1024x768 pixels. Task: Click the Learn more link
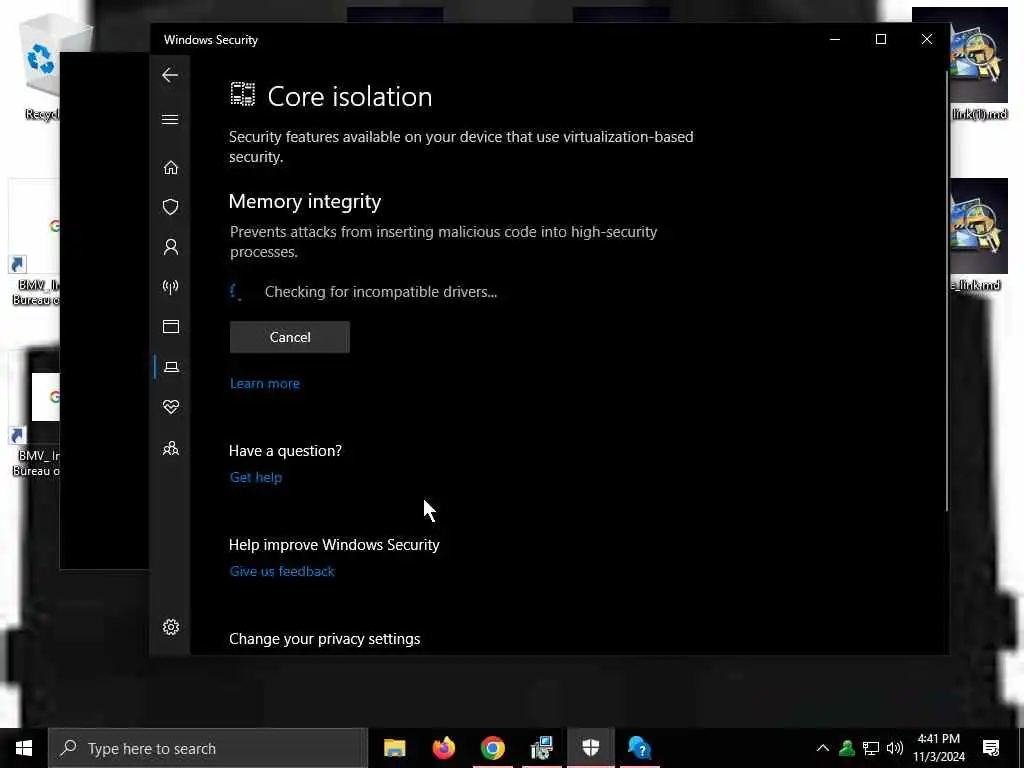coord(264,383)
